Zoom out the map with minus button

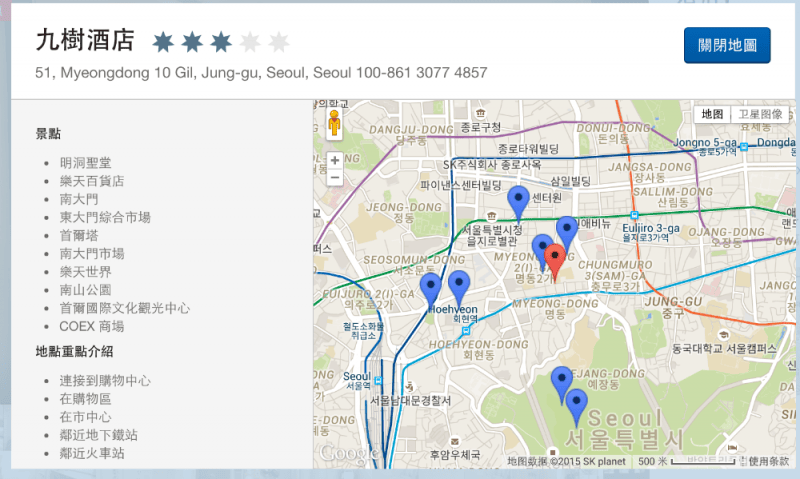[335, 178]
